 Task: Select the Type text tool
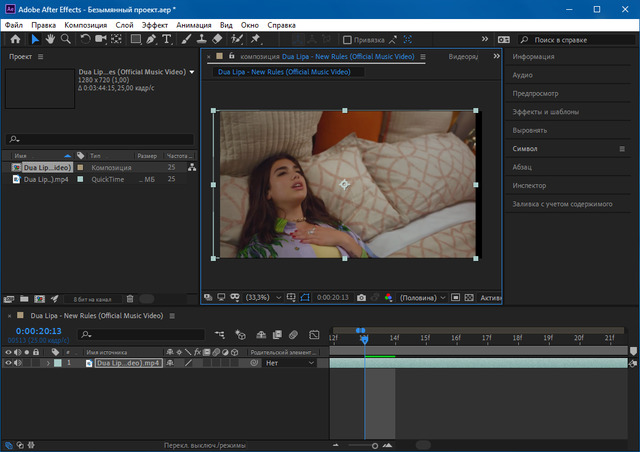coord(166,39)
